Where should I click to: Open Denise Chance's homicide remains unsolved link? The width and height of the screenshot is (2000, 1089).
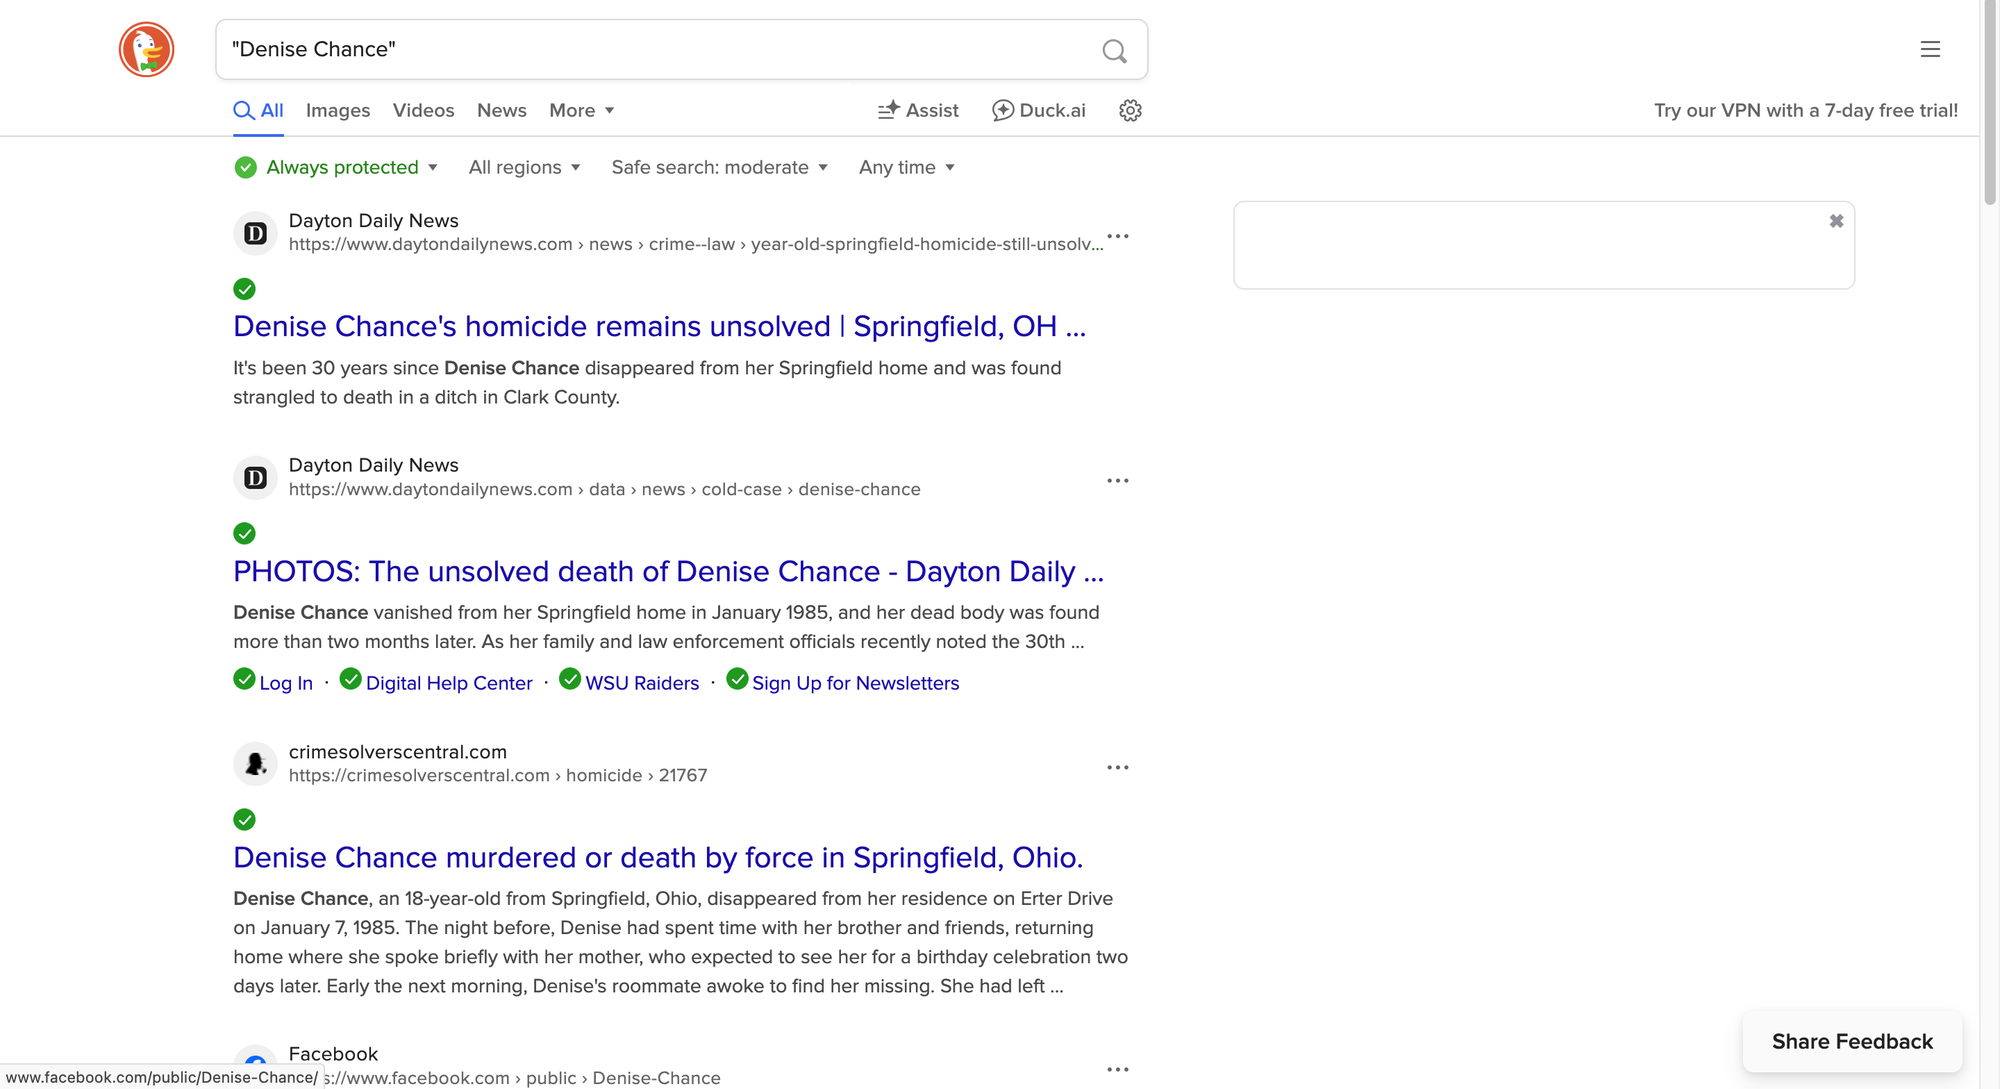coord(659,327)
